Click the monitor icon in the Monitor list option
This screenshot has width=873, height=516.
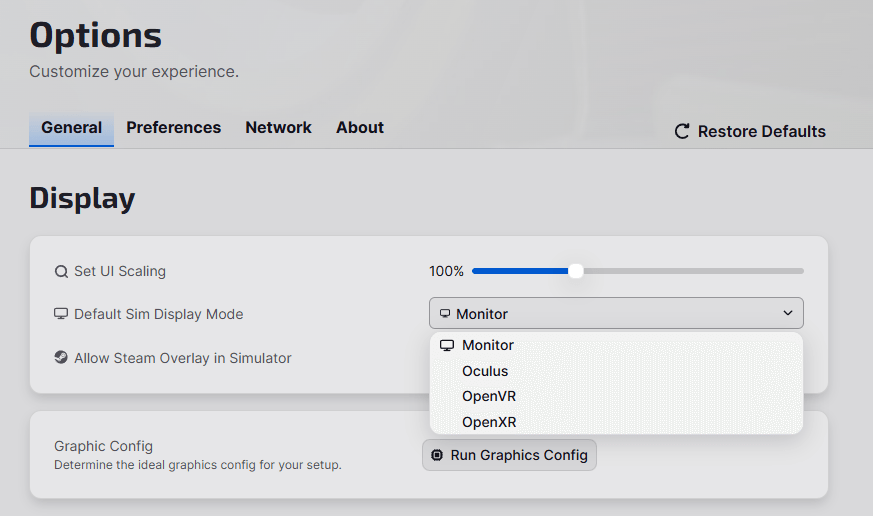pyautogui.click(x=447, y=345)
